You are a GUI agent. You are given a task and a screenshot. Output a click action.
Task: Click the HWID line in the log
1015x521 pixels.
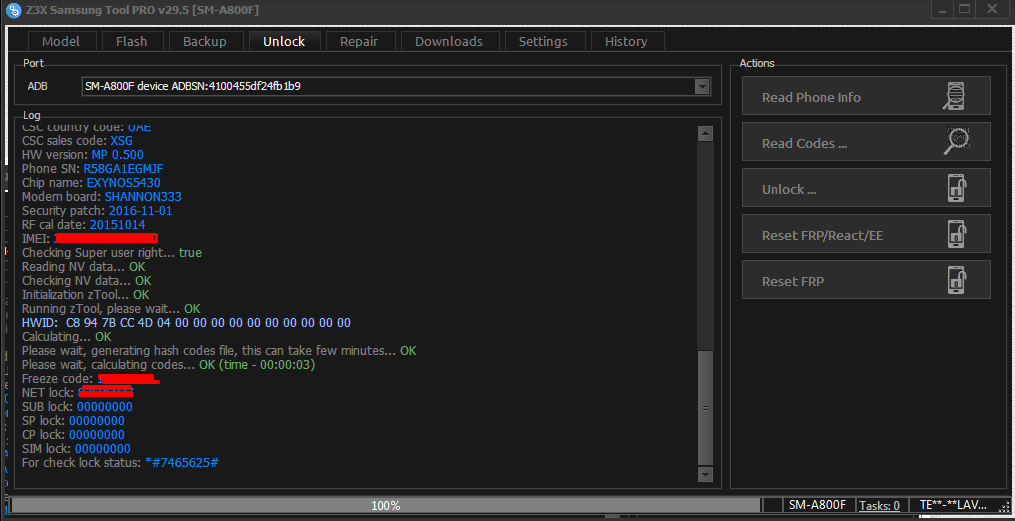pyautogui.click(x=186, y=322)
